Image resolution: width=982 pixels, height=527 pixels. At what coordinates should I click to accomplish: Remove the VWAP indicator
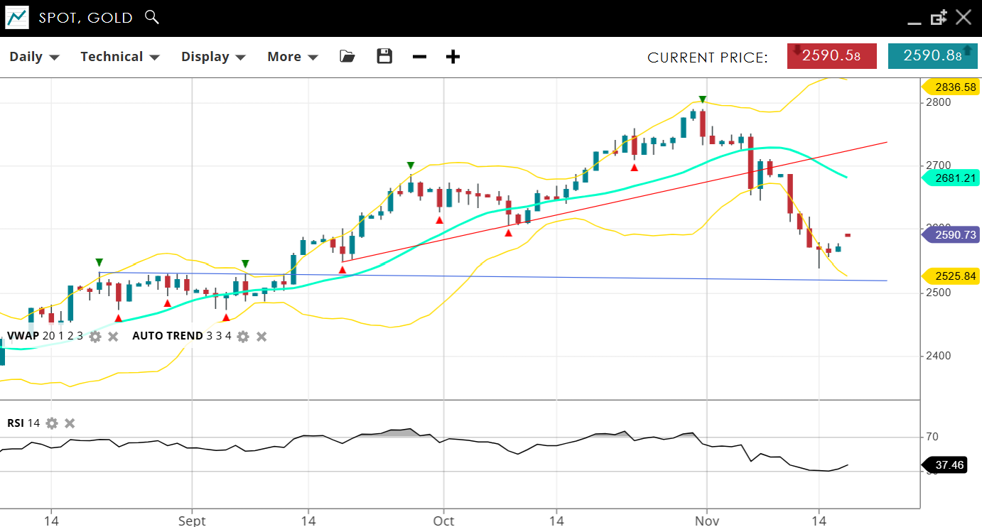tap(113, 336)
